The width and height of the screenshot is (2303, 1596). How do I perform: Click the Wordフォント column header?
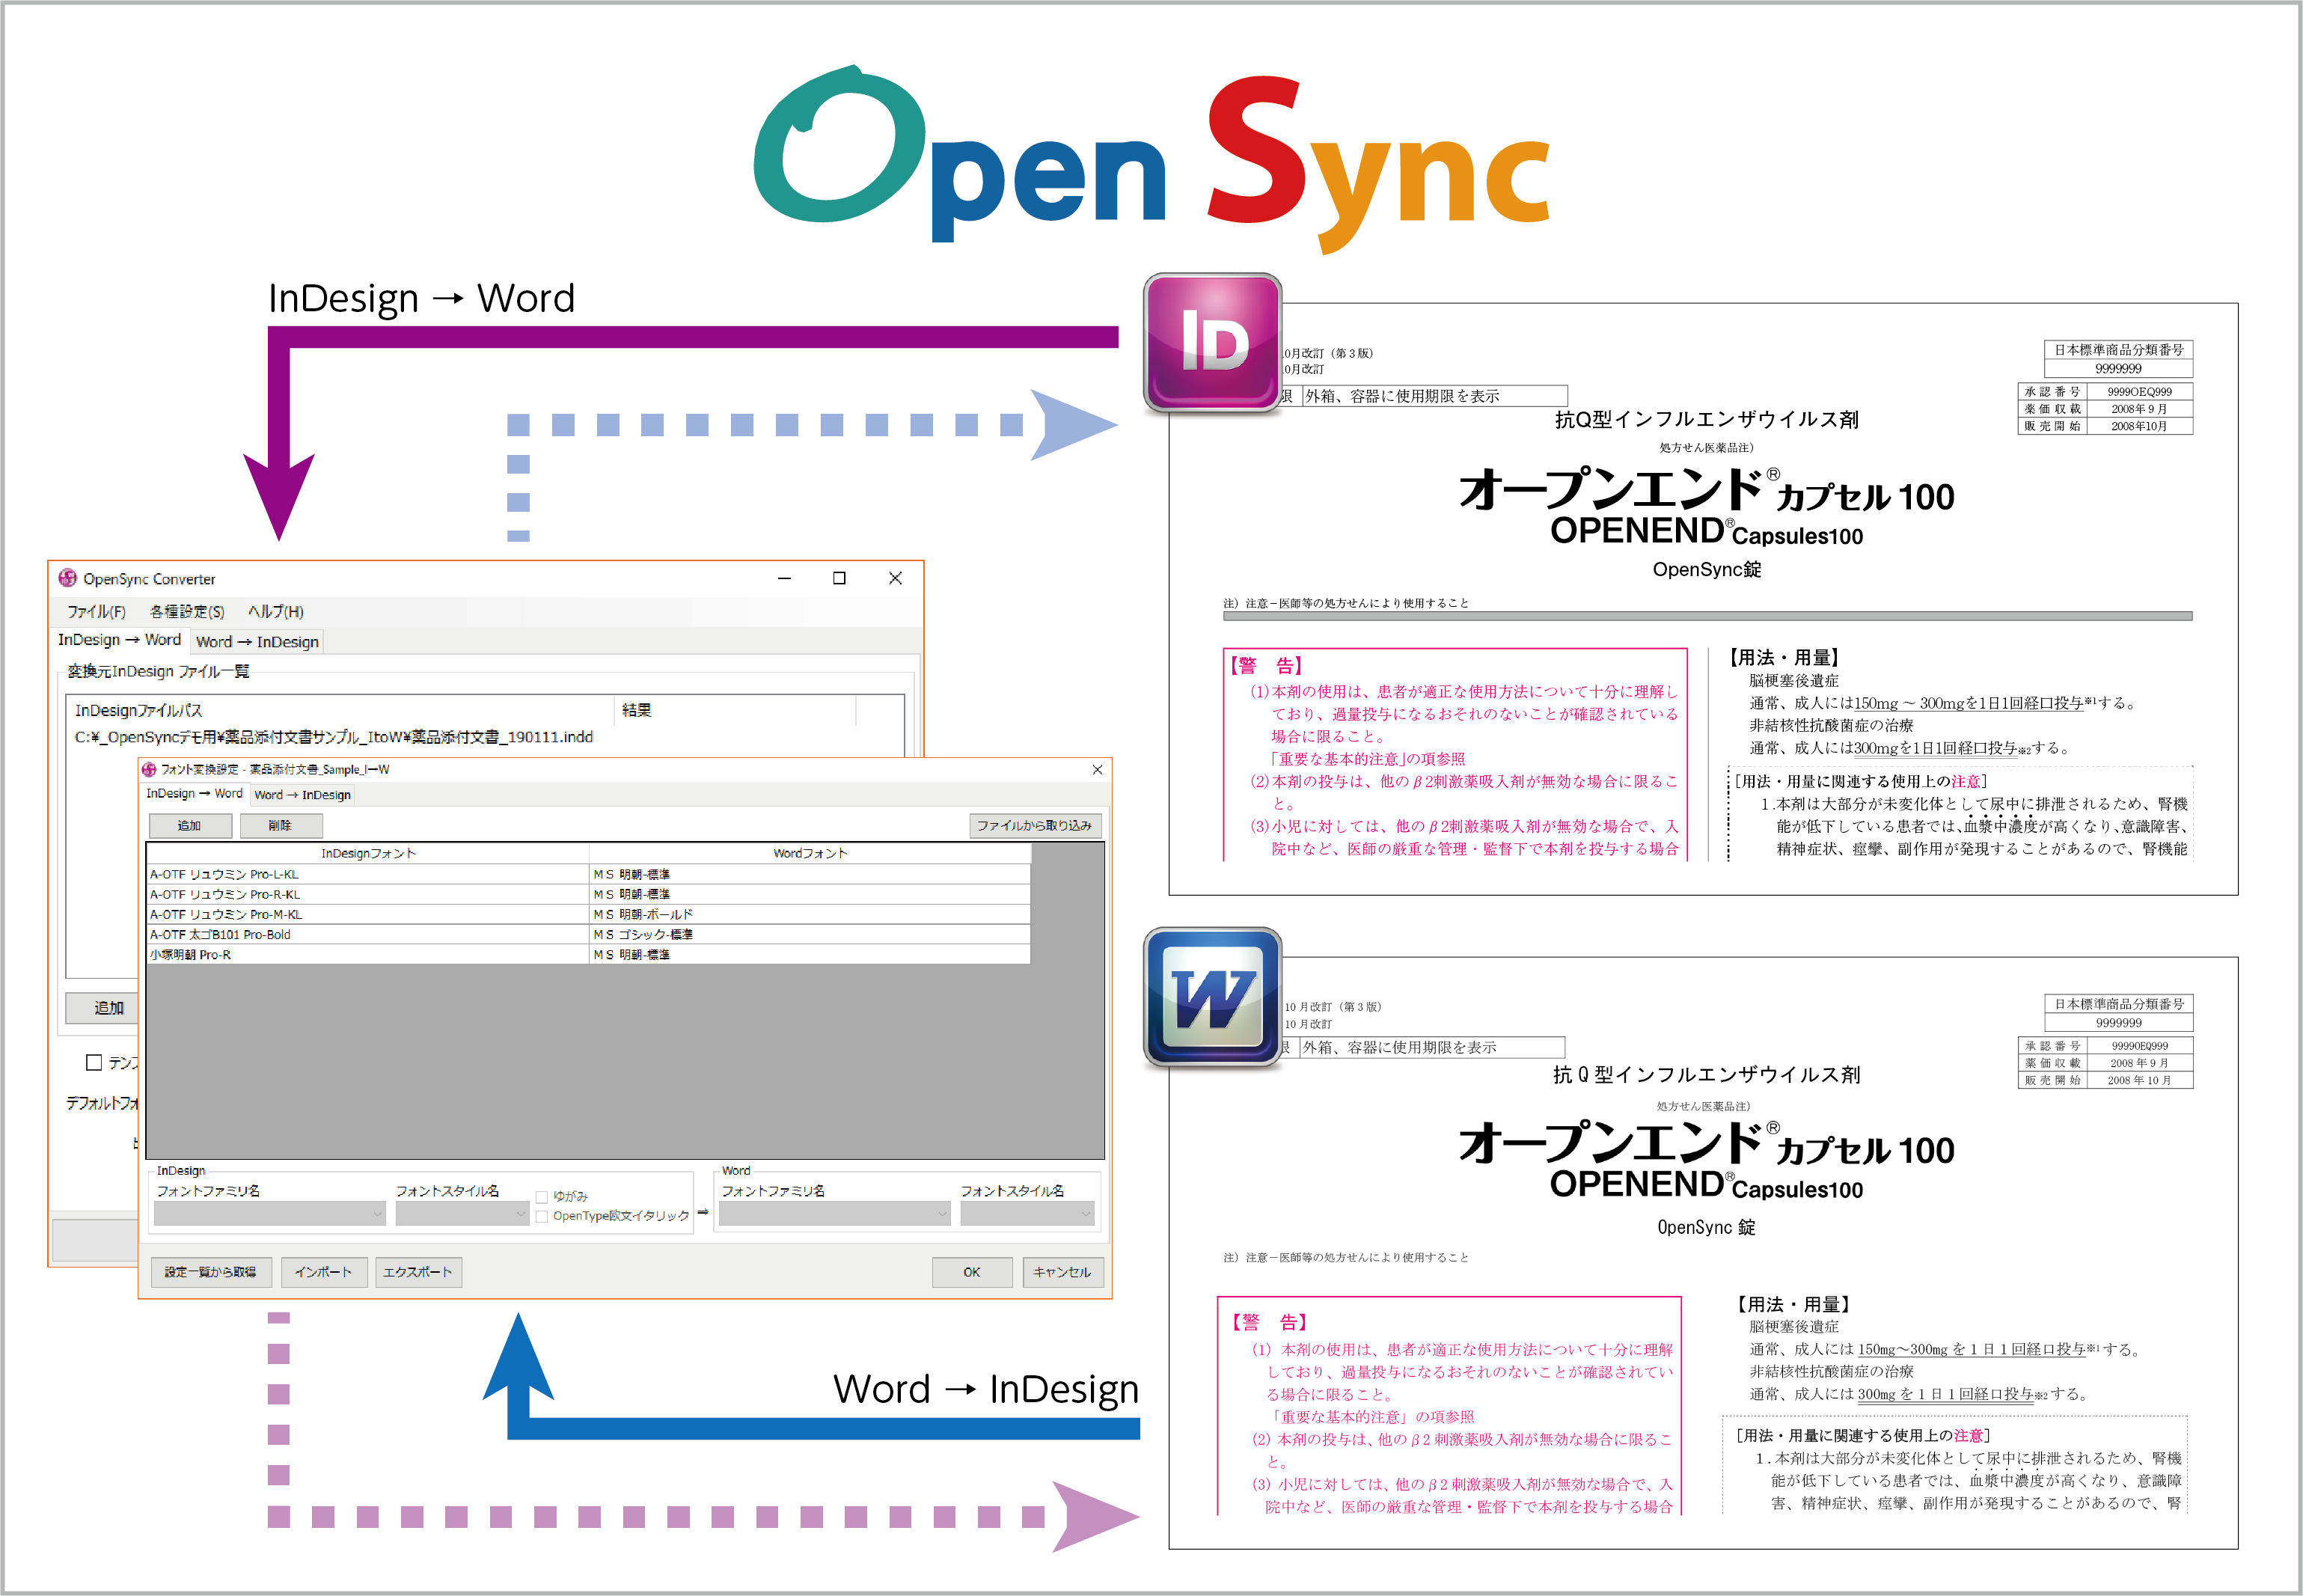tap(810, 853)
